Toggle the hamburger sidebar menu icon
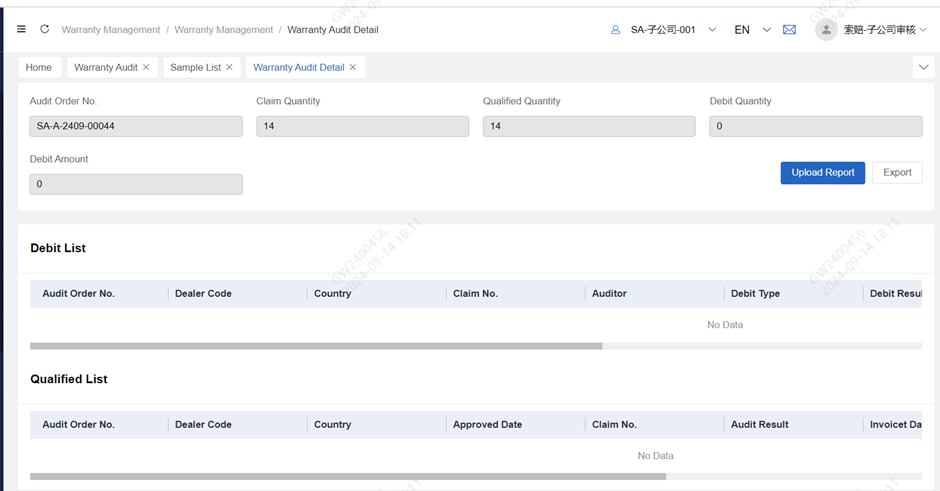This screenshot has width=940, height=491. pyautogui.click(x=22, y=29)
